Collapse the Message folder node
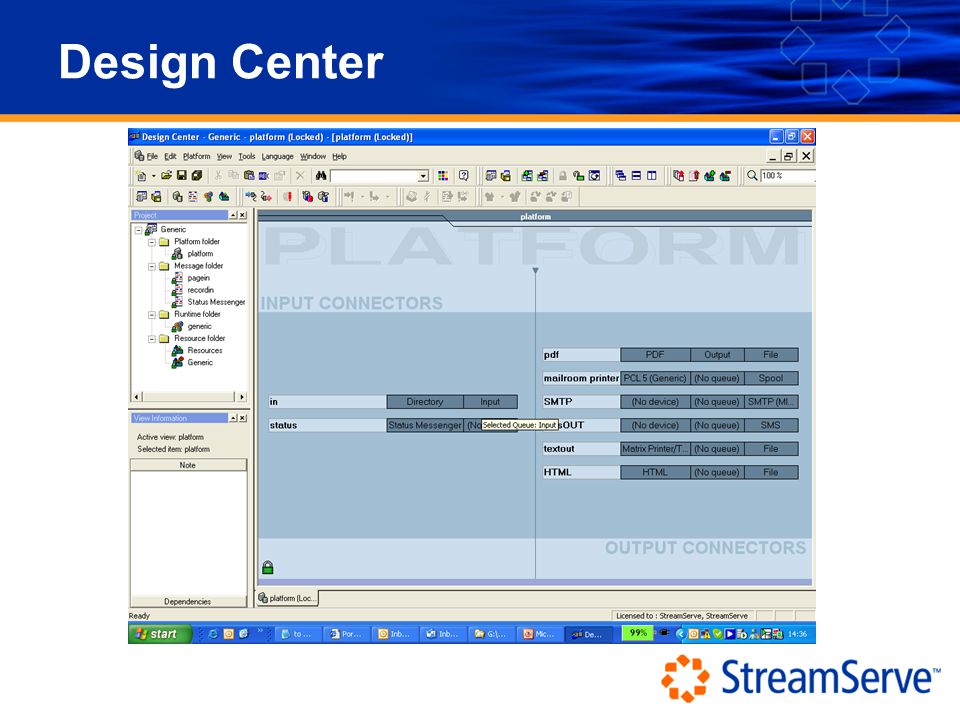This screenshot has width=960, height=720. point(152,267)
